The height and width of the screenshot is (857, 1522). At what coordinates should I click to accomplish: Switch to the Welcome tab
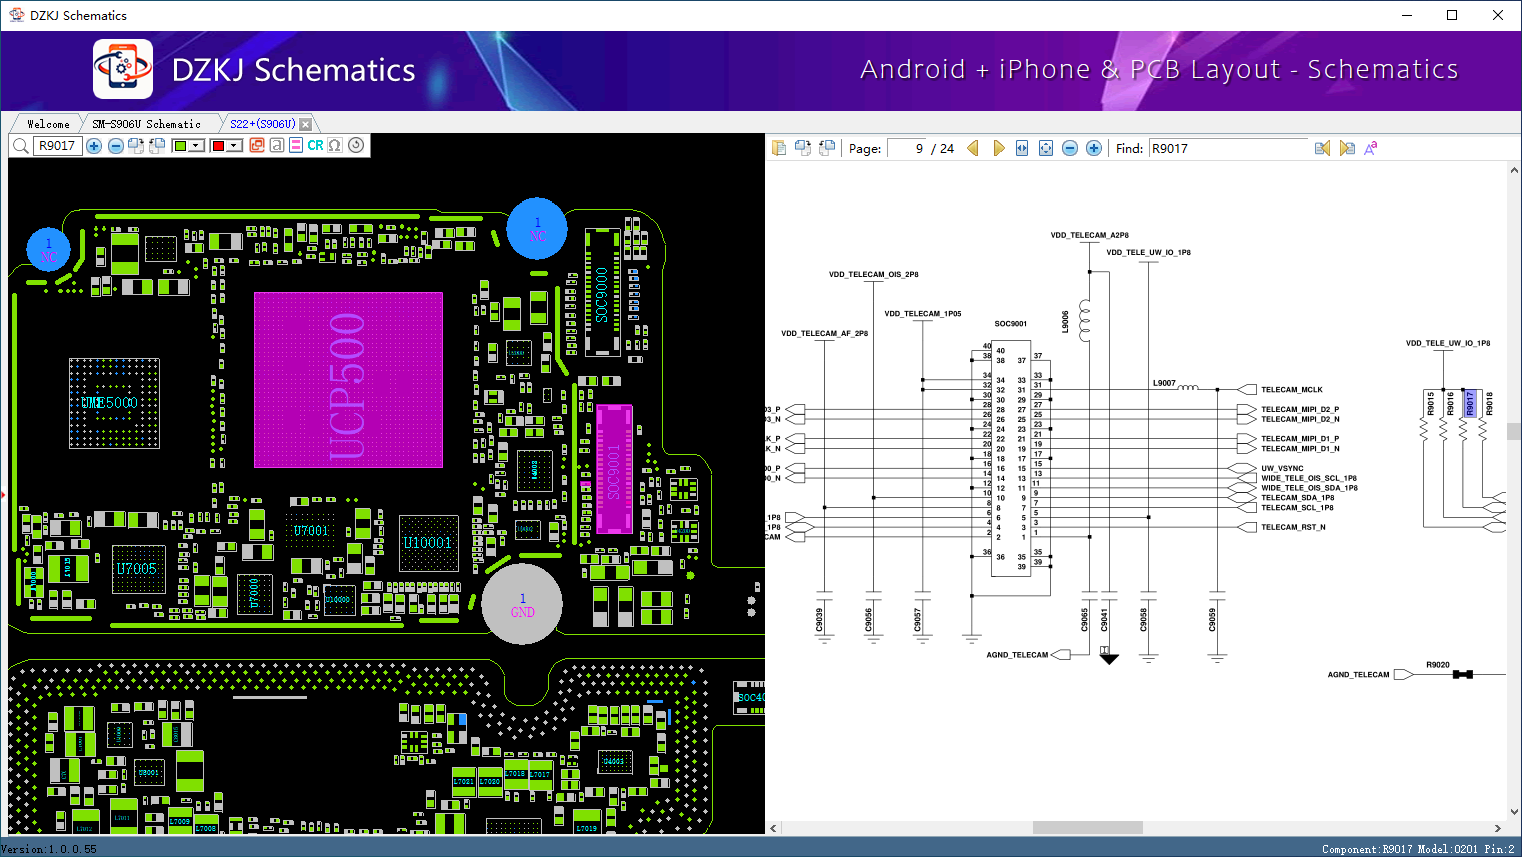[48, 124]
